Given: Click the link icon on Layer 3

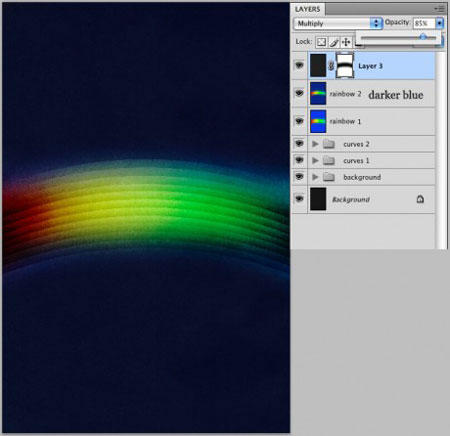Looking at the screenshot, I should (x=331, y=66).
